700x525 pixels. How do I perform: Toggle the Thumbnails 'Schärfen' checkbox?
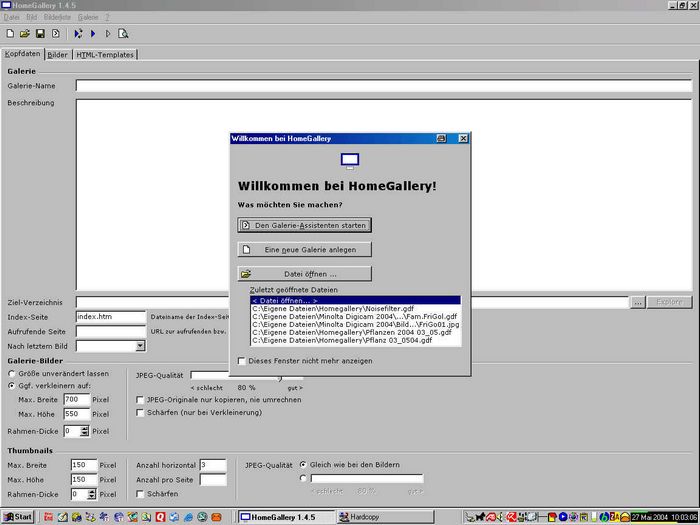point(140,494)
